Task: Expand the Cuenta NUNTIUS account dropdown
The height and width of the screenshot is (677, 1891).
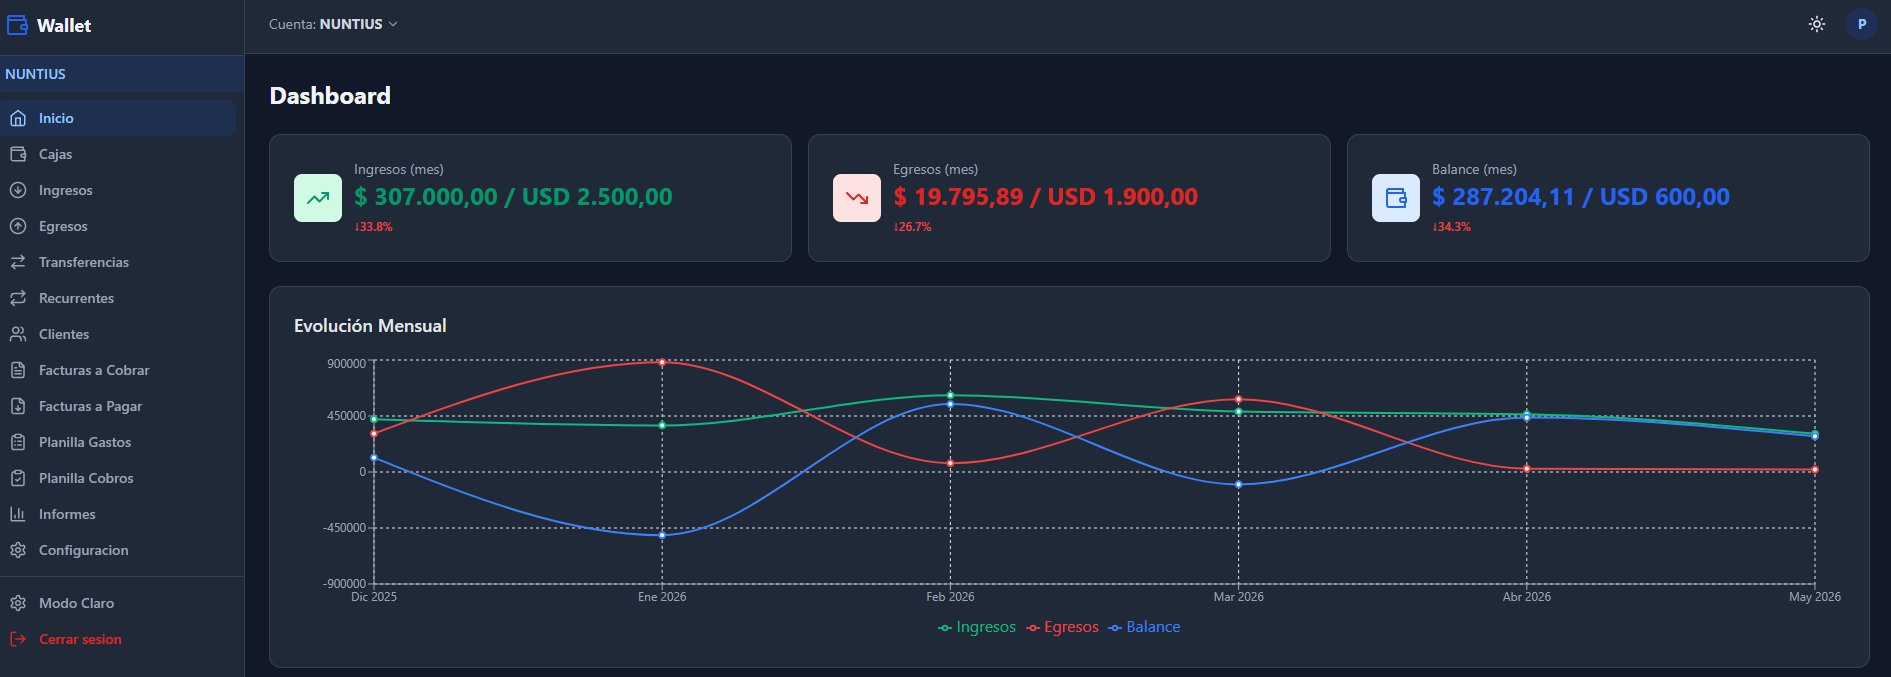Action: [x=333, y=24]
